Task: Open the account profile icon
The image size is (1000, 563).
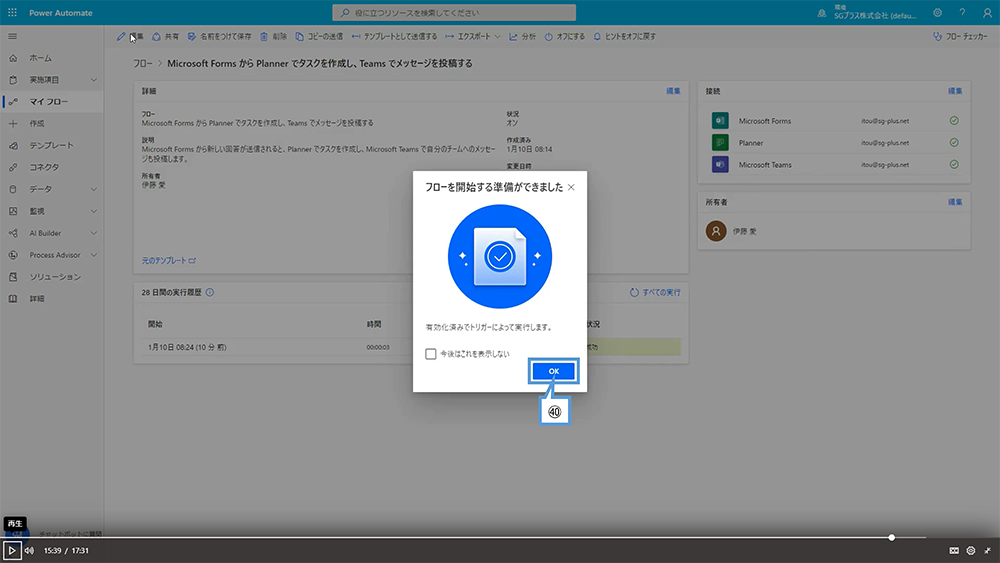Action: (x=987, y=13)
